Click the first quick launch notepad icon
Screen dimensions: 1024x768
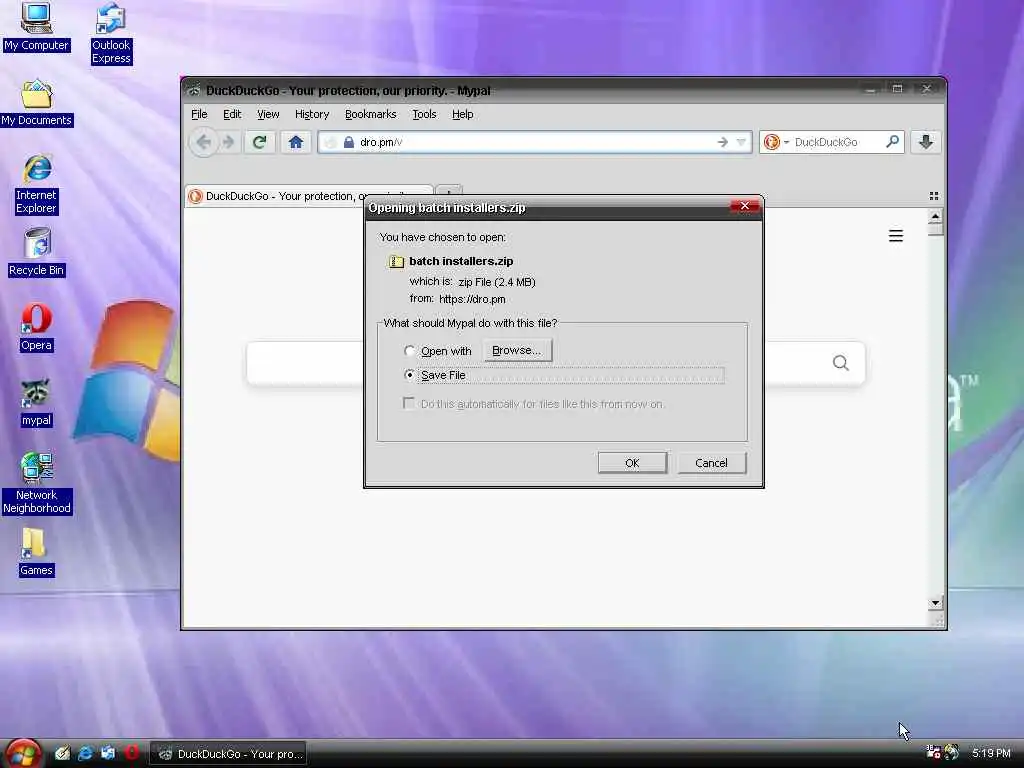click(x=62, y=753)
